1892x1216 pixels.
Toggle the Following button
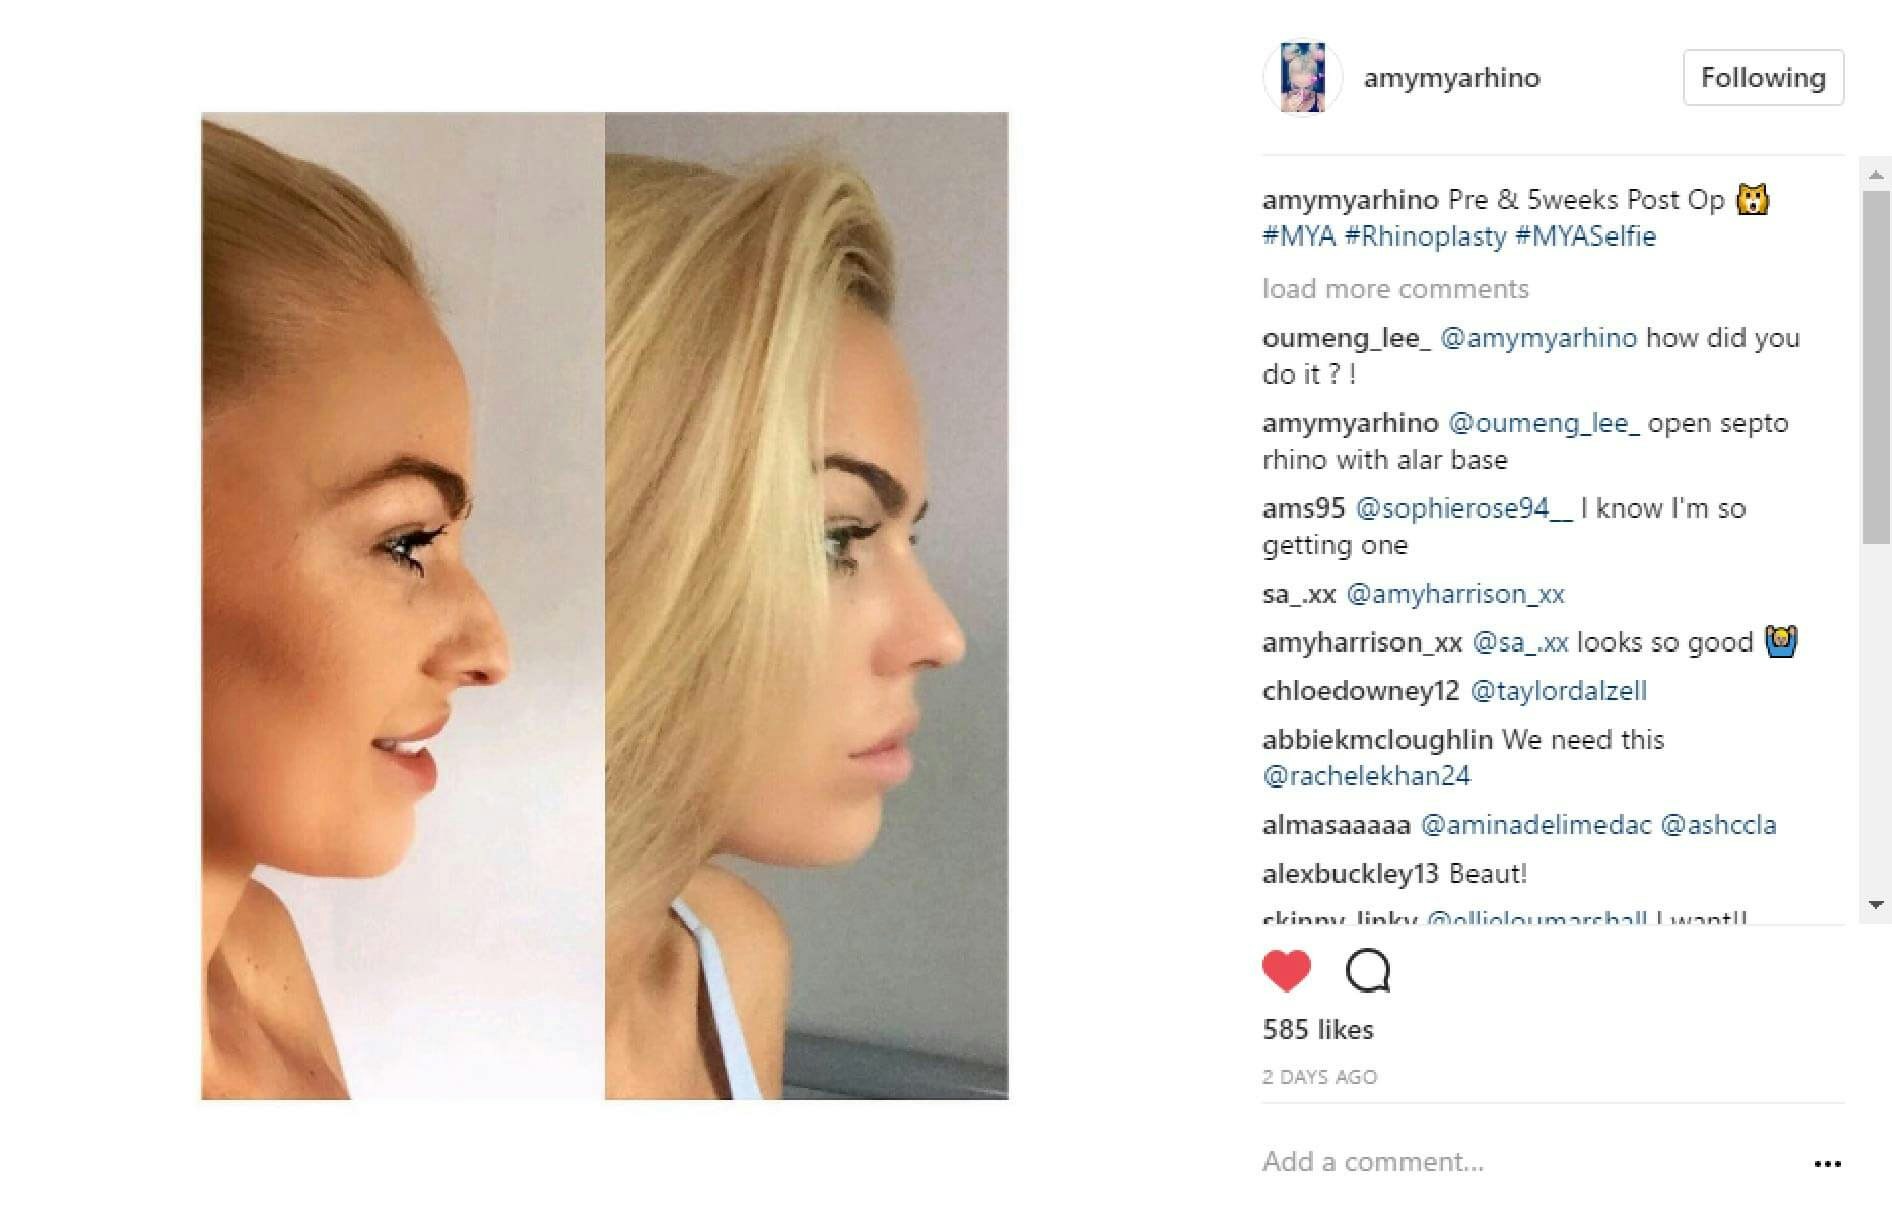pos(1763,78)
